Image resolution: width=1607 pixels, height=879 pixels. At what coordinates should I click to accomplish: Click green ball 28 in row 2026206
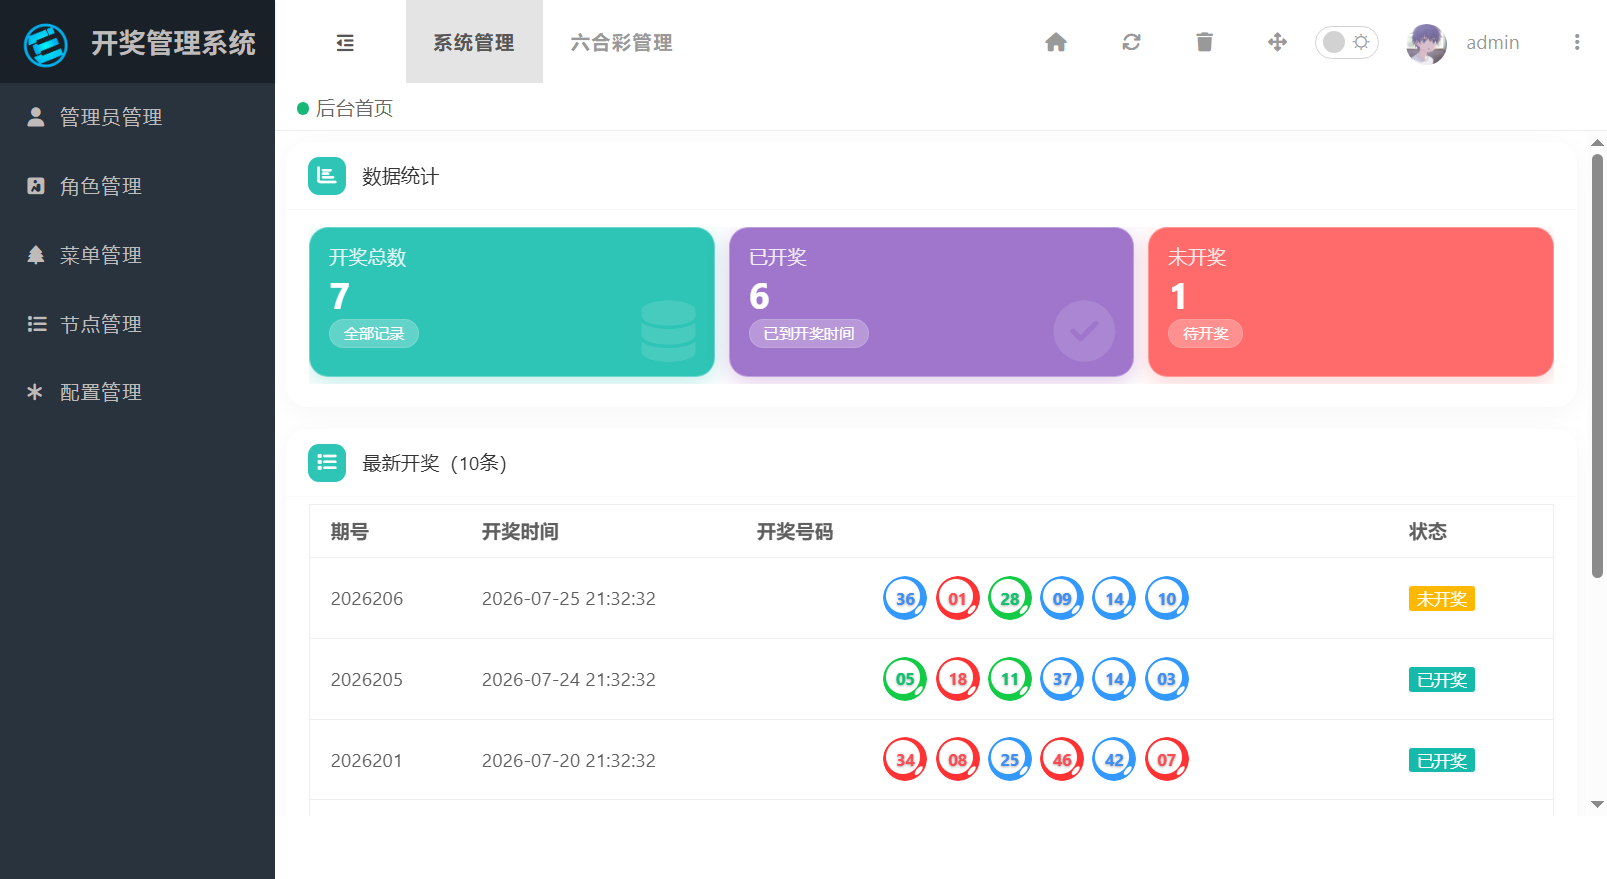[1010, 598]
